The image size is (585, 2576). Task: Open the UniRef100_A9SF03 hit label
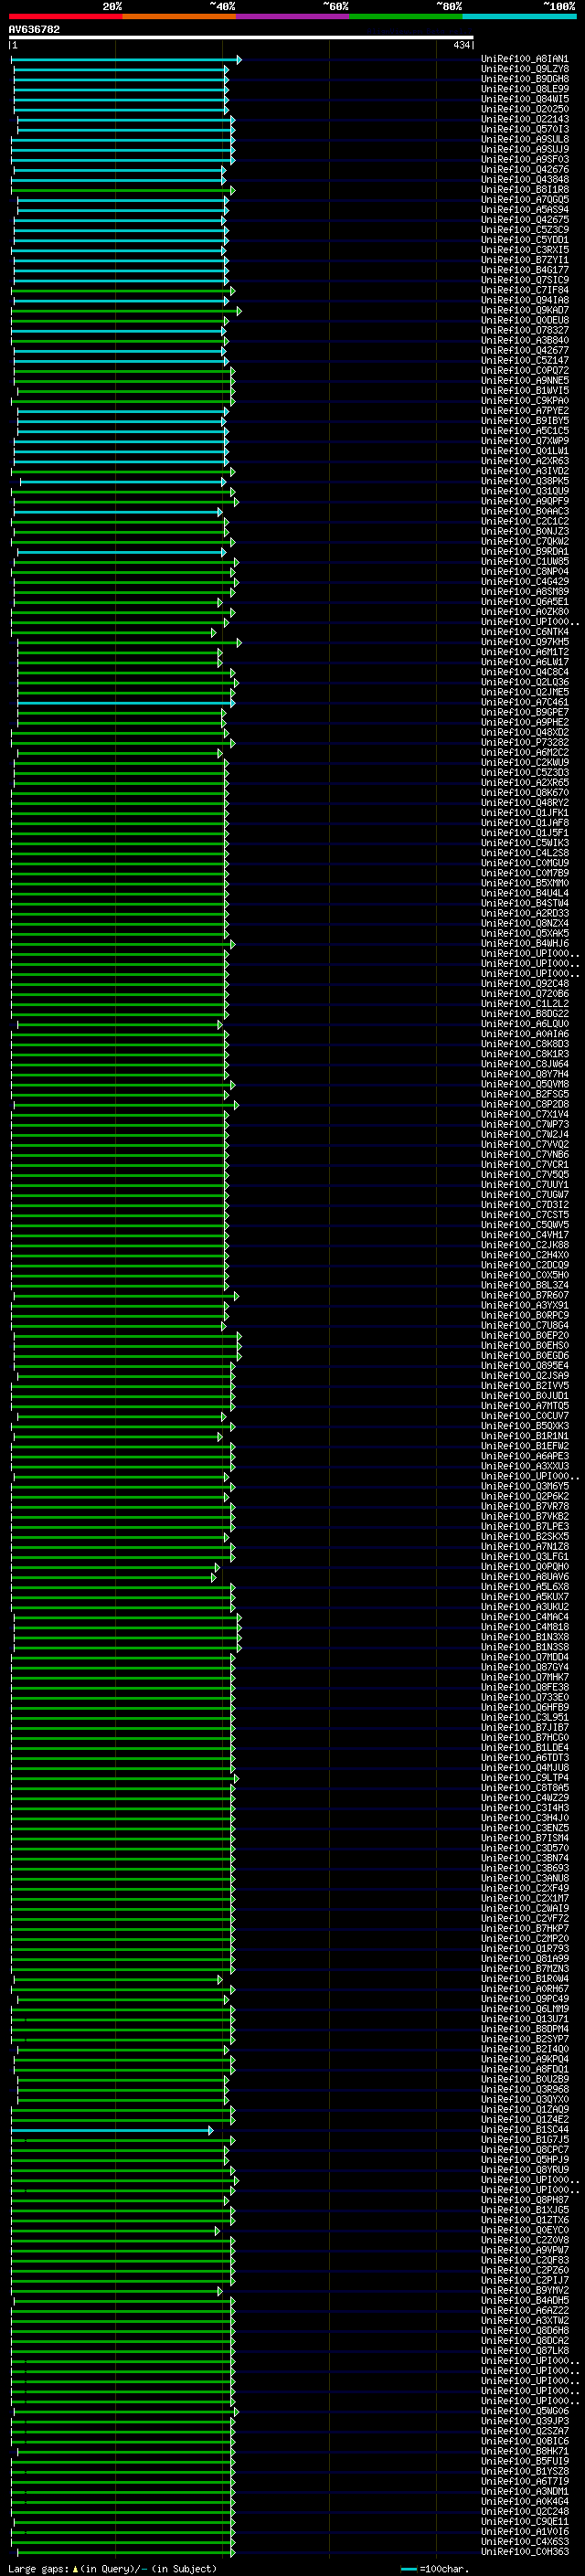coord(524,159)
